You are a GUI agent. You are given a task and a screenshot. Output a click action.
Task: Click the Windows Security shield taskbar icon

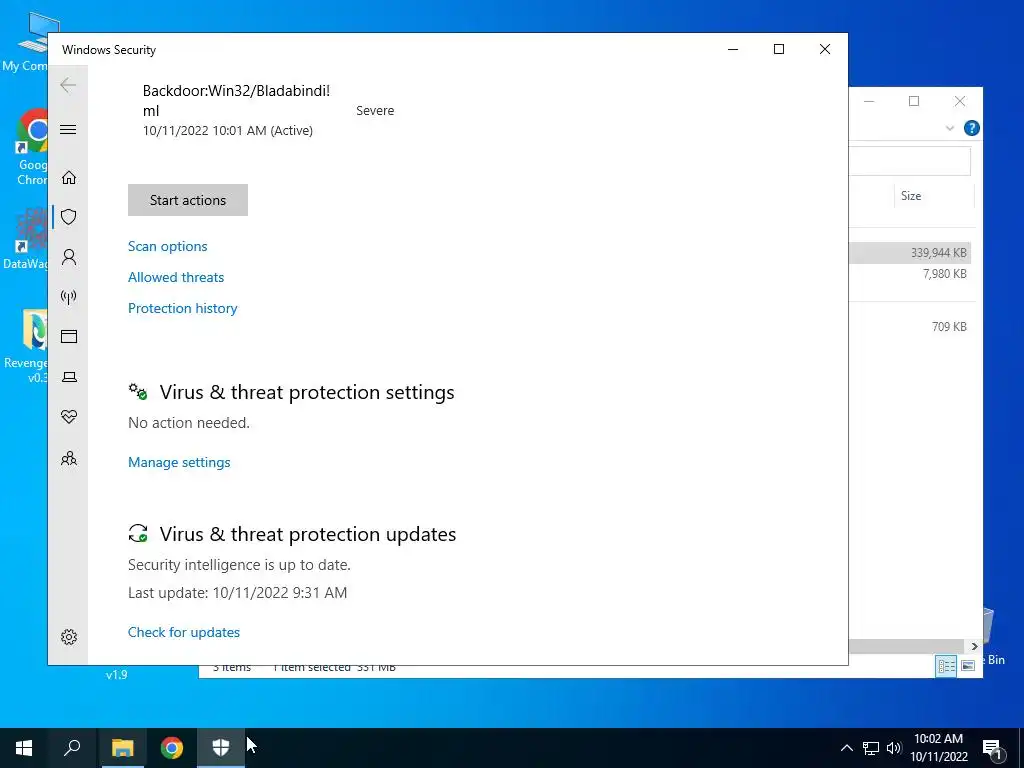pyautogui.click(x=221, y=748)
